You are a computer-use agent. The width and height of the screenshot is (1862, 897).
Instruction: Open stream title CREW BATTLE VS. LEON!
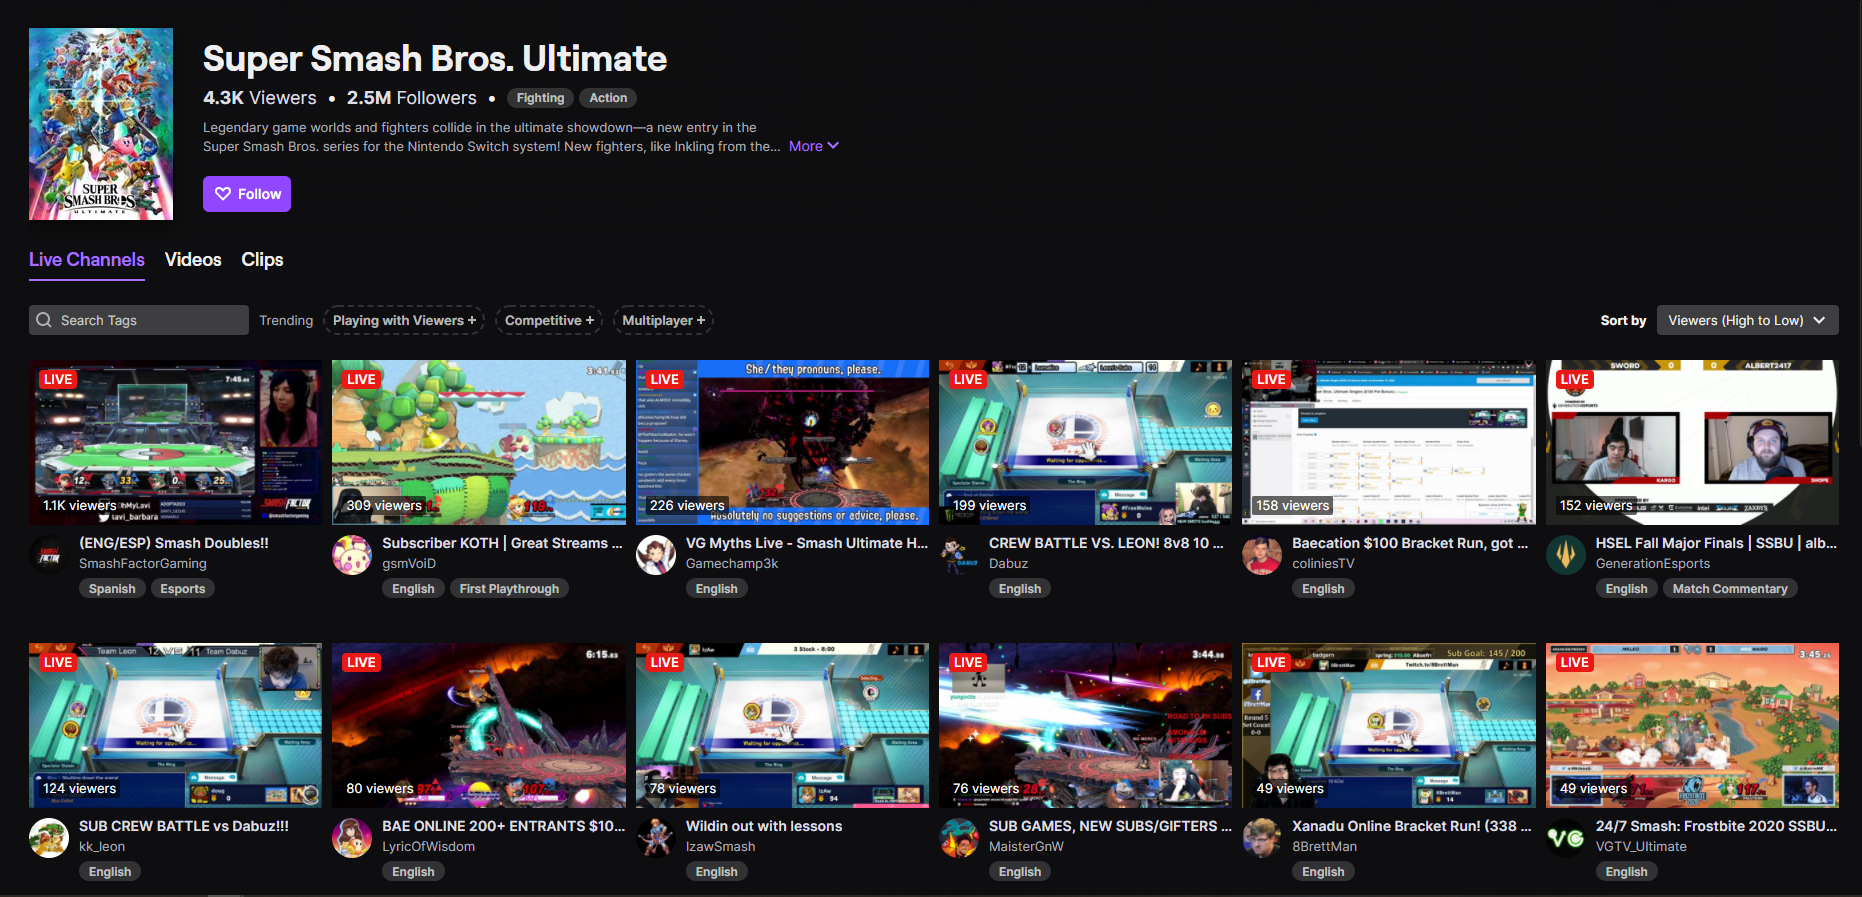tap(1106, 543)
